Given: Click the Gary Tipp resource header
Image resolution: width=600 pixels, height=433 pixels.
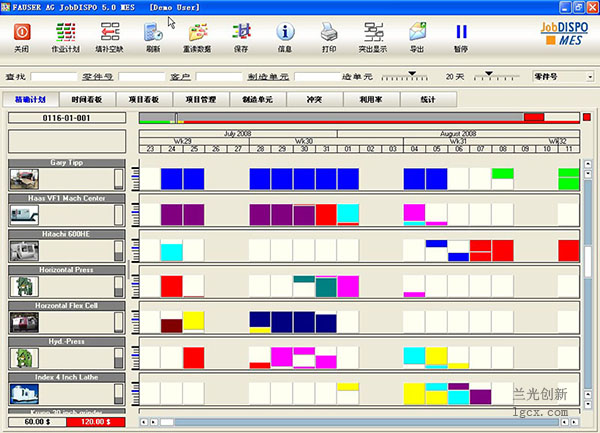Looking at the screenshot, I should 67,162.
